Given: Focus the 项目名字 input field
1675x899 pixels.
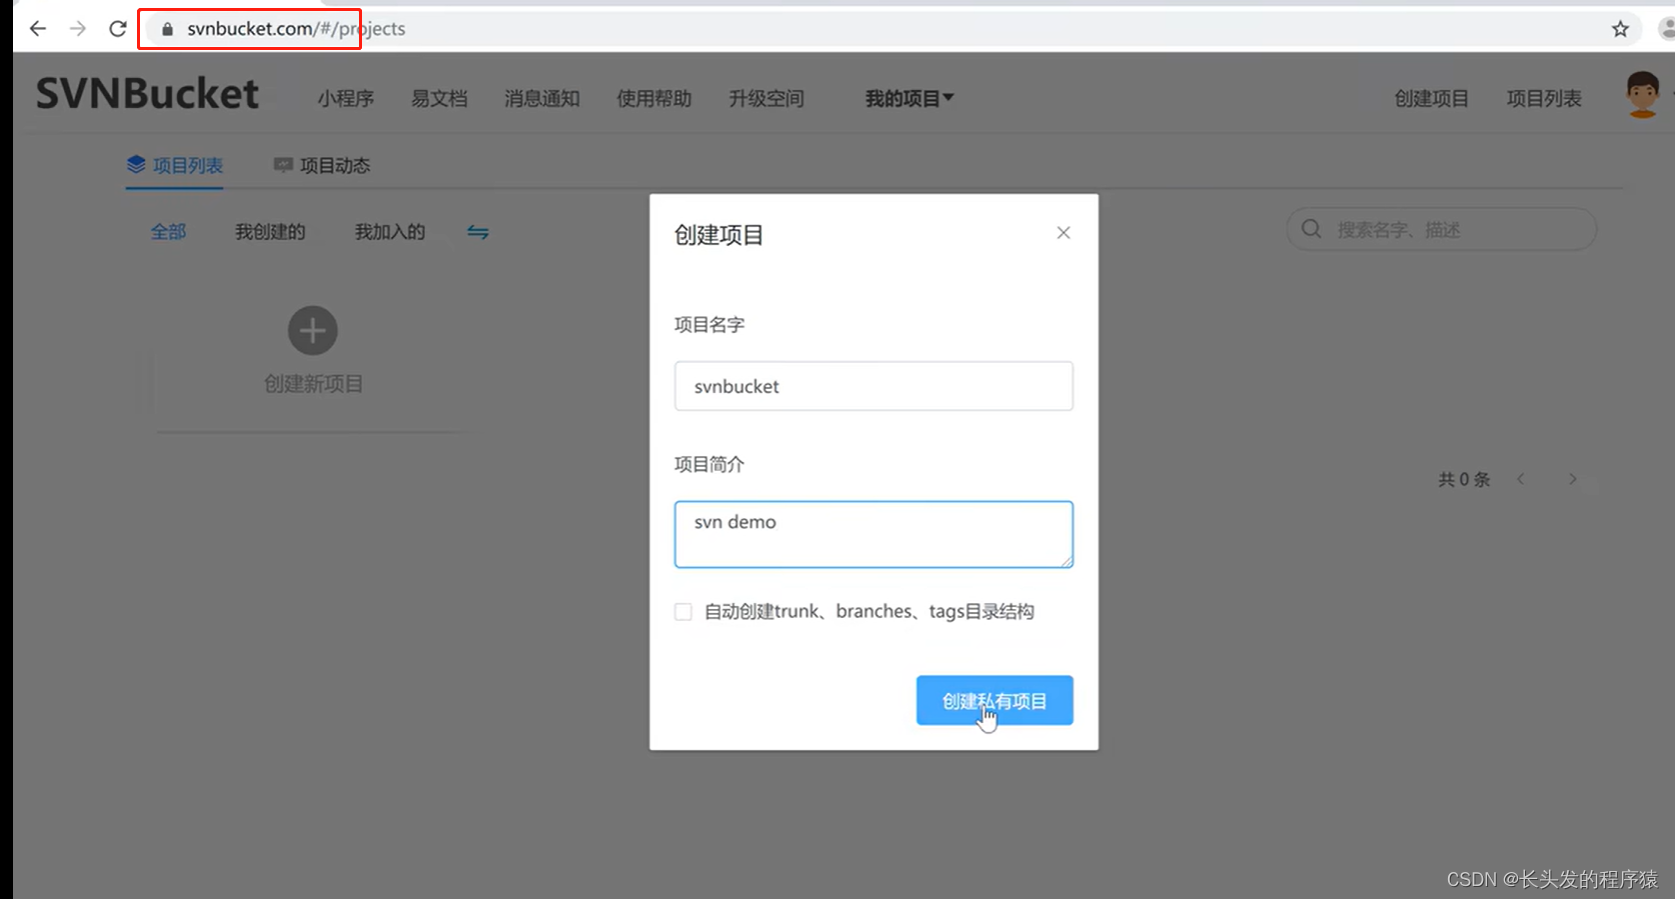Looking at the screenshot, I should pos(874,386).
